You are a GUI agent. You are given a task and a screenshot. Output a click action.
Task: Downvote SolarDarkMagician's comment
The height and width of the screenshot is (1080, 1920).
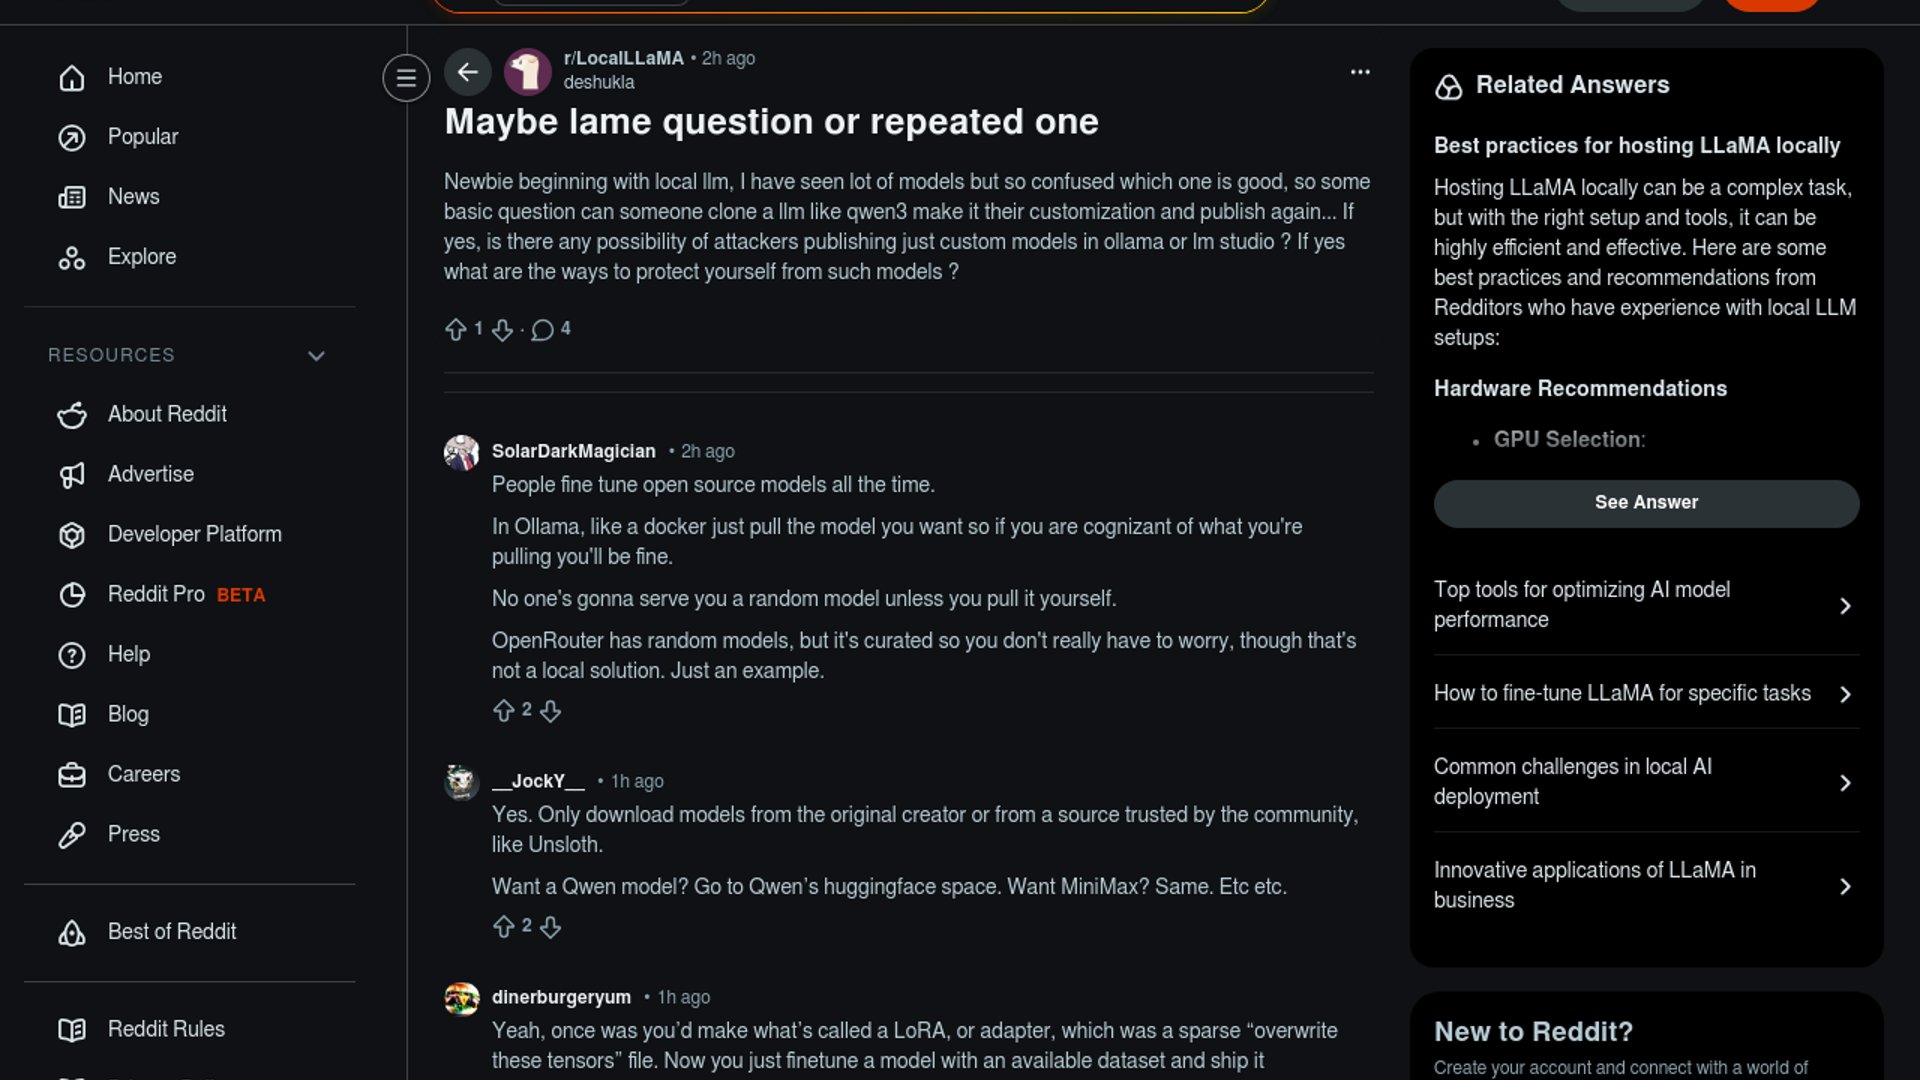point(551,711)
